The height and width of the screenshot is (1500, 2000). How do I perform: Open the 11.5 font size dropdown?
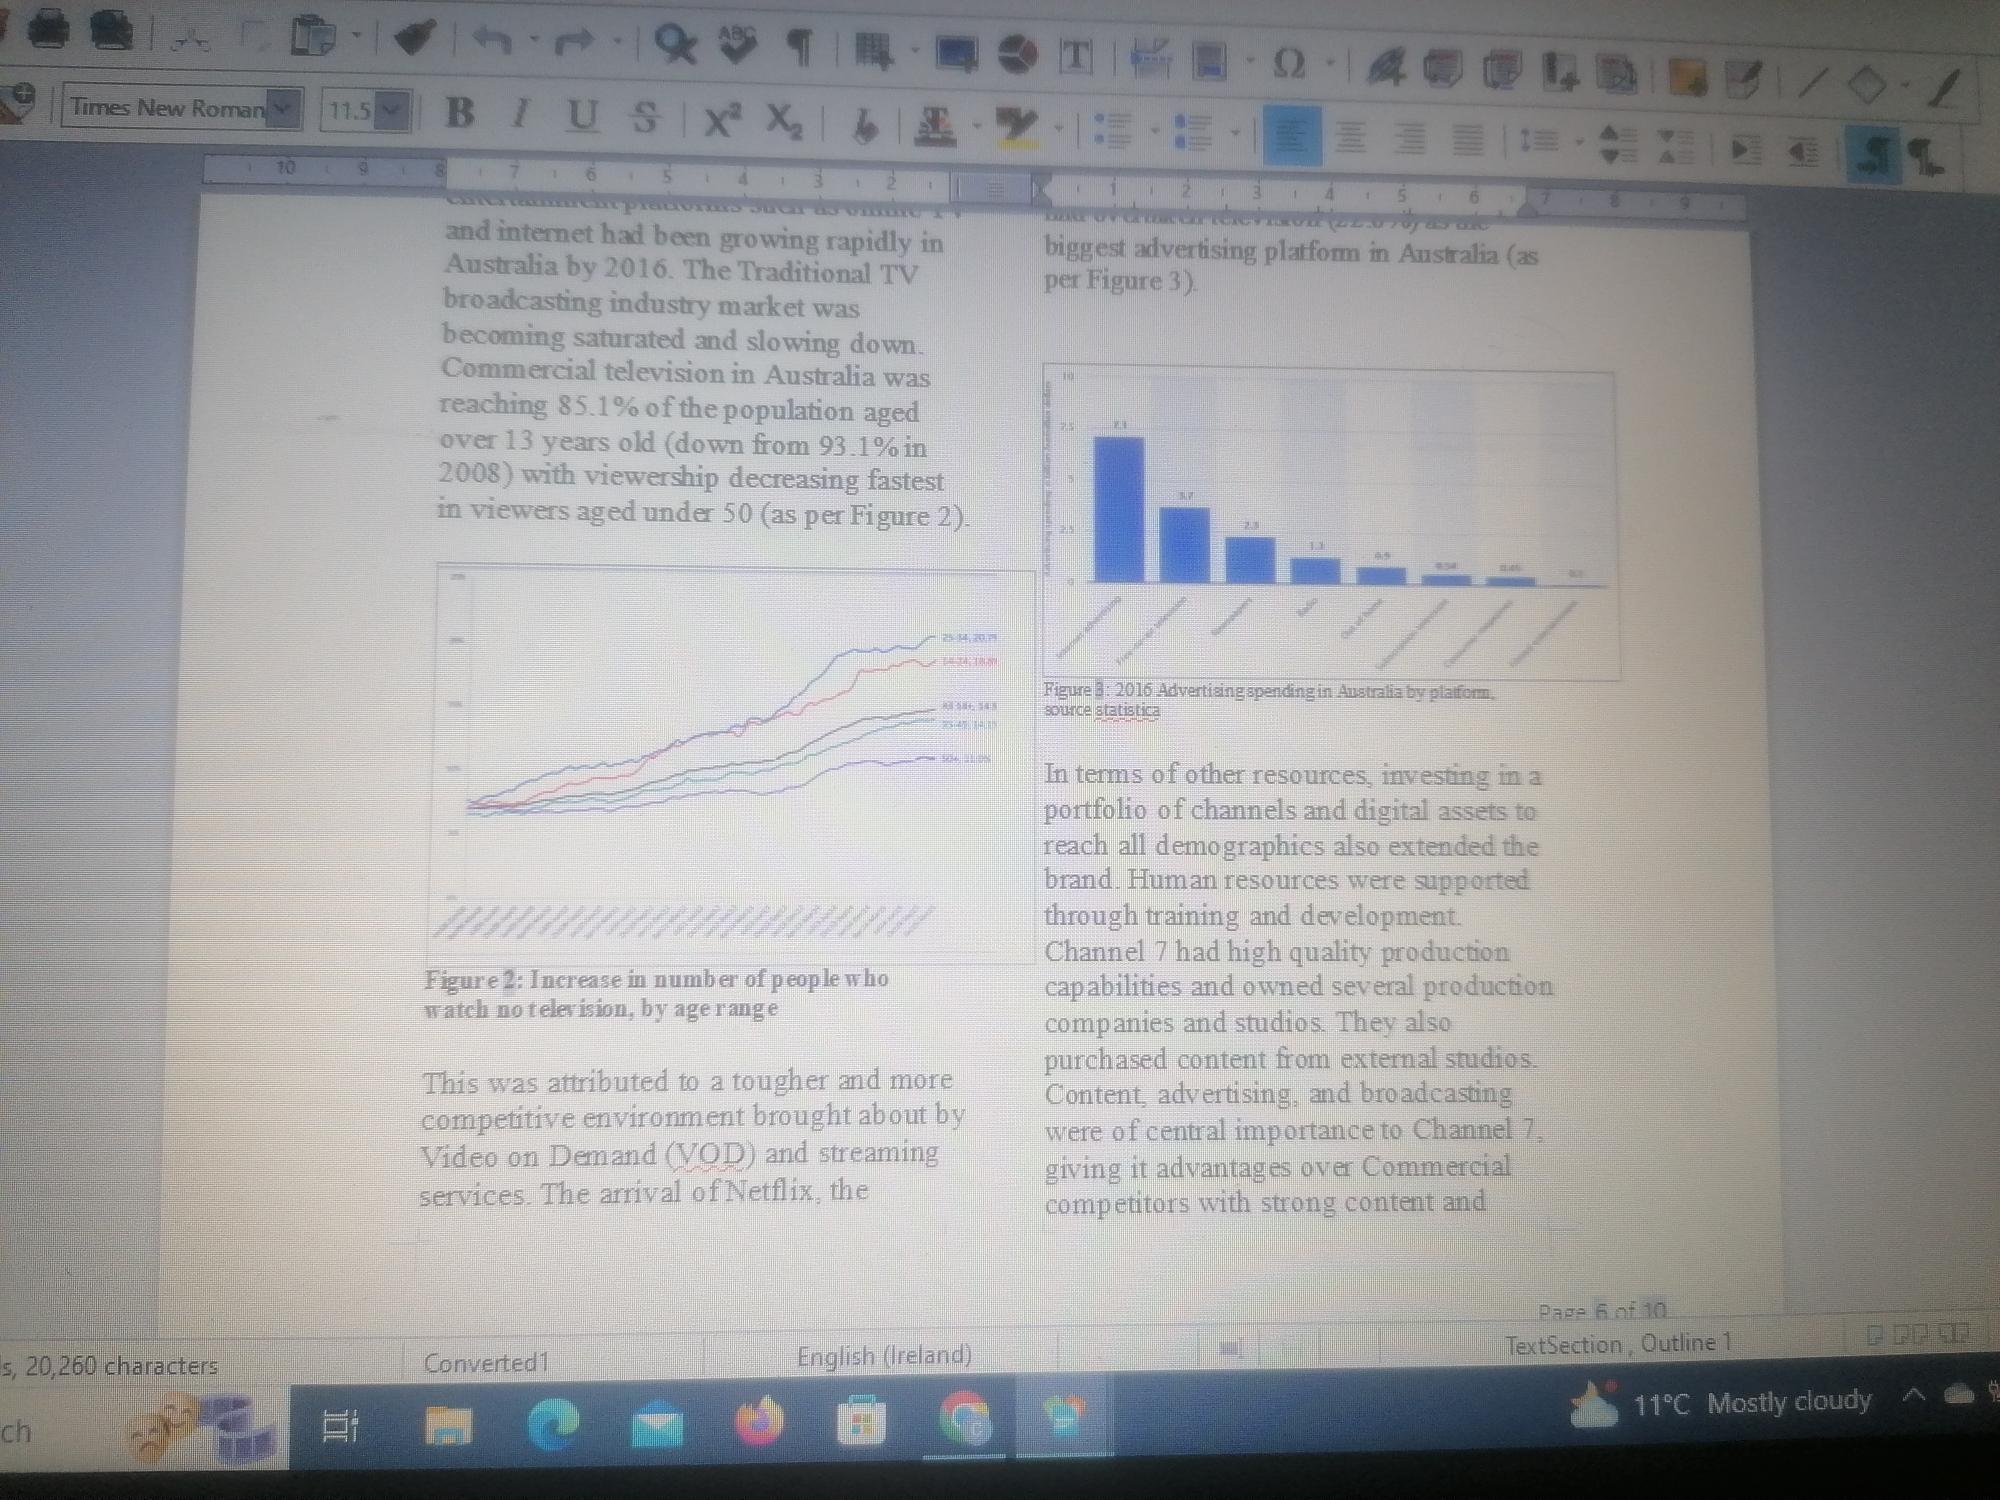pos(394,111)
